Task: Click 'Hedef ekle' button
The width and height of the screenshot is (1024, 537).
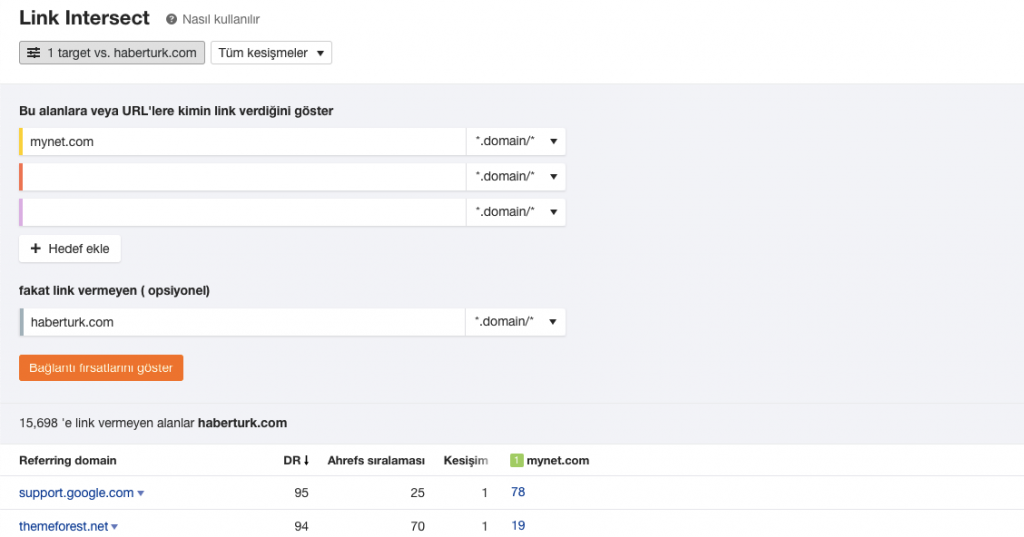Action: tap(70, 248)
